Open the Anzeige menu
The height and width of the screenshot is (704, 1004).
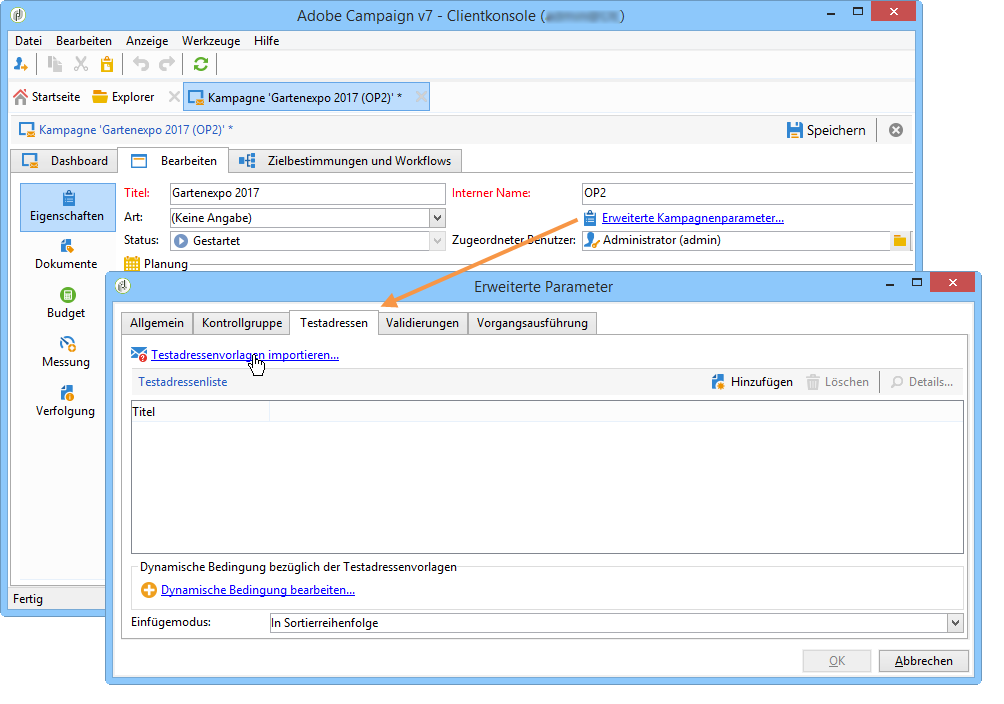pos(147,41)
